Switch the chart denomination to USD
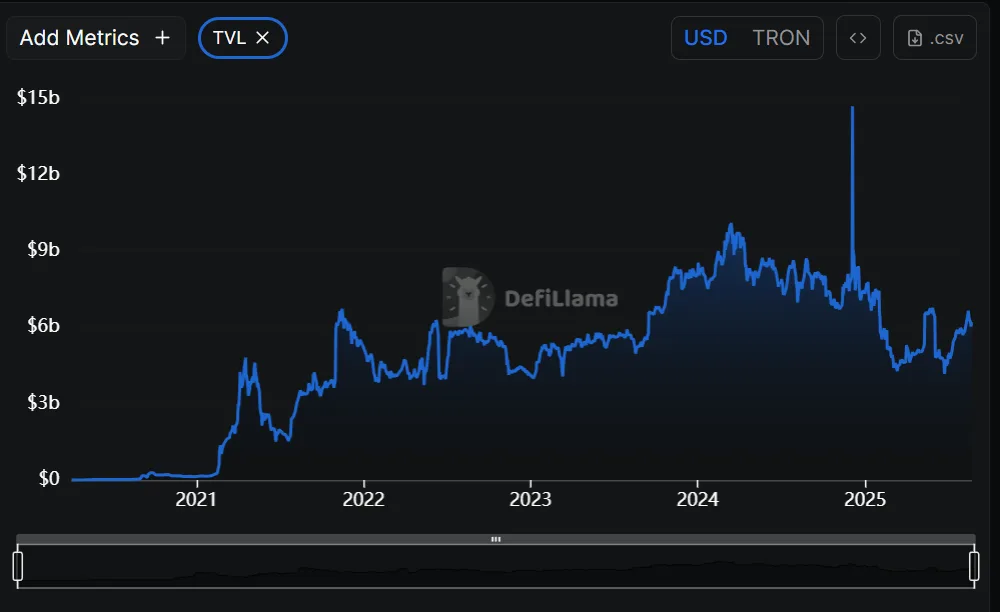 (705, 38)
